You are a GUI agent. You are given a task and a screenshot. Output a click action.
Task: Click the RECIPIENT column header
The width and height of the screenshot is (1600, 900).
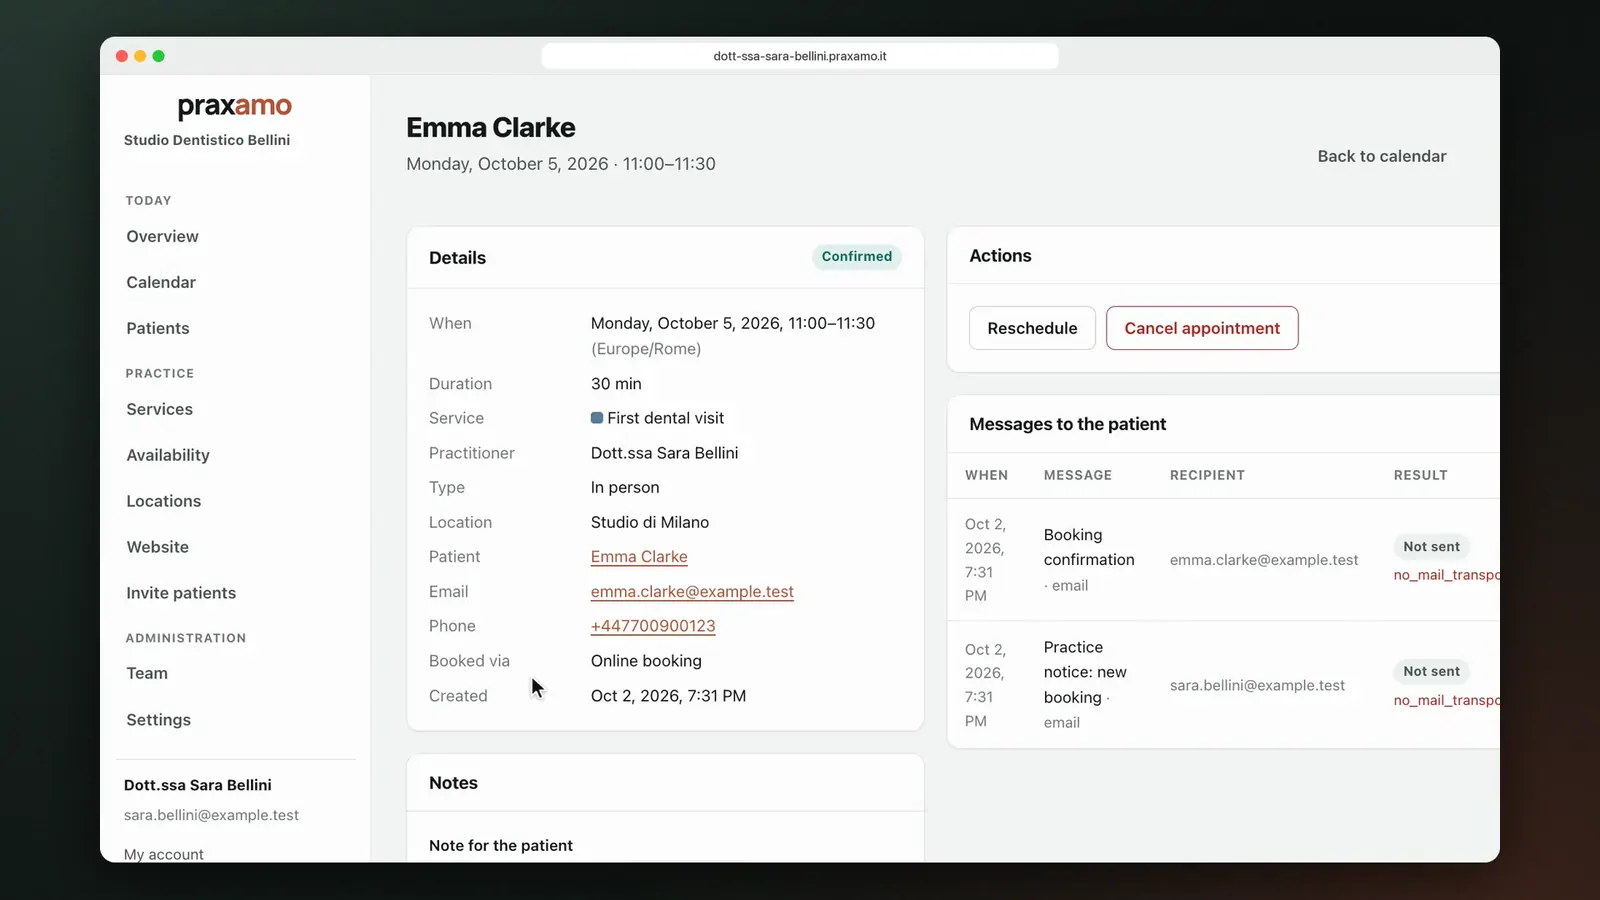click(1207, 475)
